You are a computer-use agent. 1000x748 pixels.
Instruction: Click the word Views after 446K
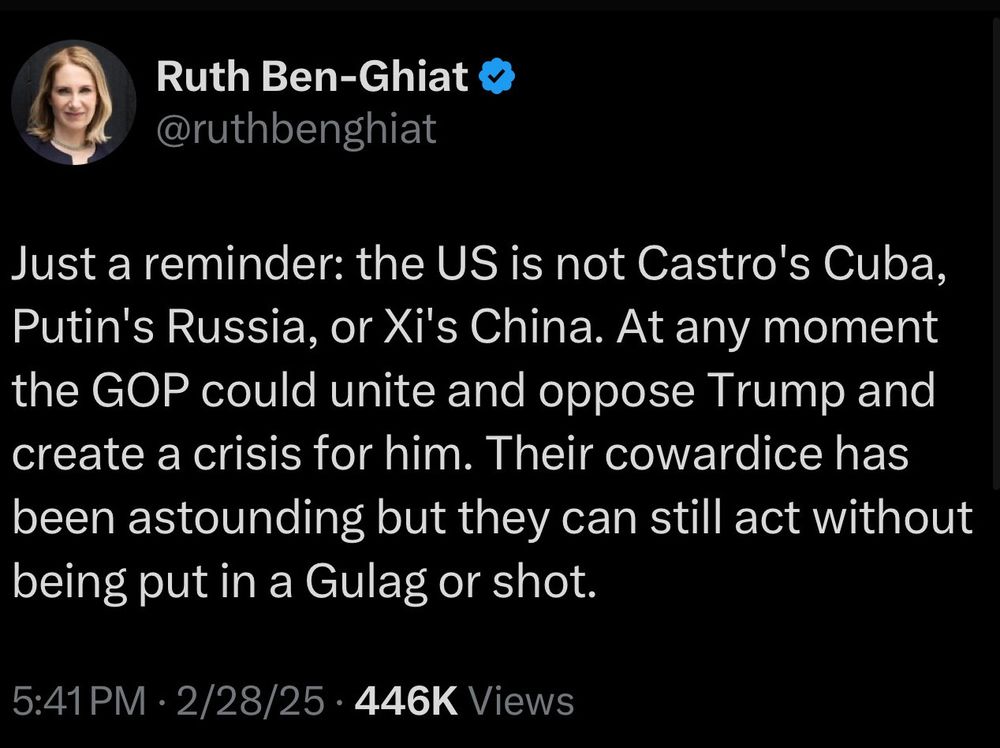coord(522,701)
